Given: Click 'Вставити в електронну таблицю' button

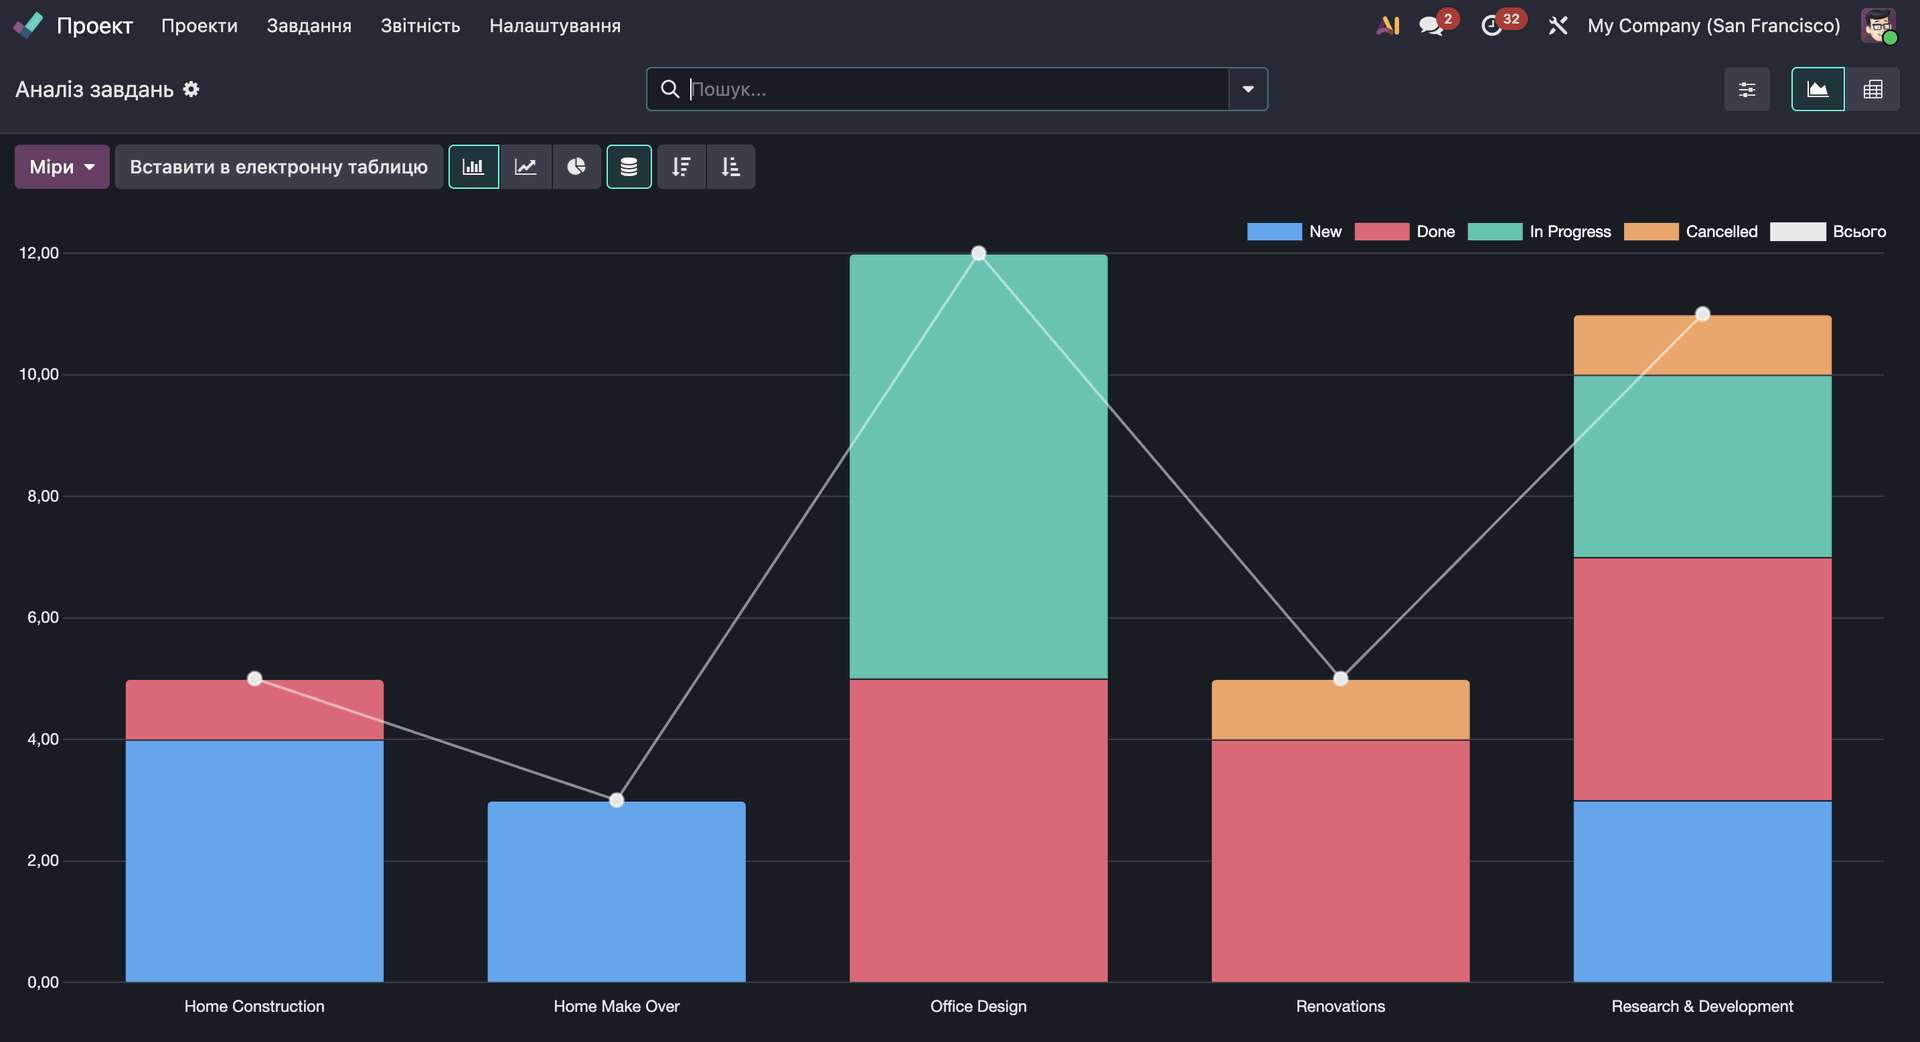Looking at the screenshot, I should (279, 167).
